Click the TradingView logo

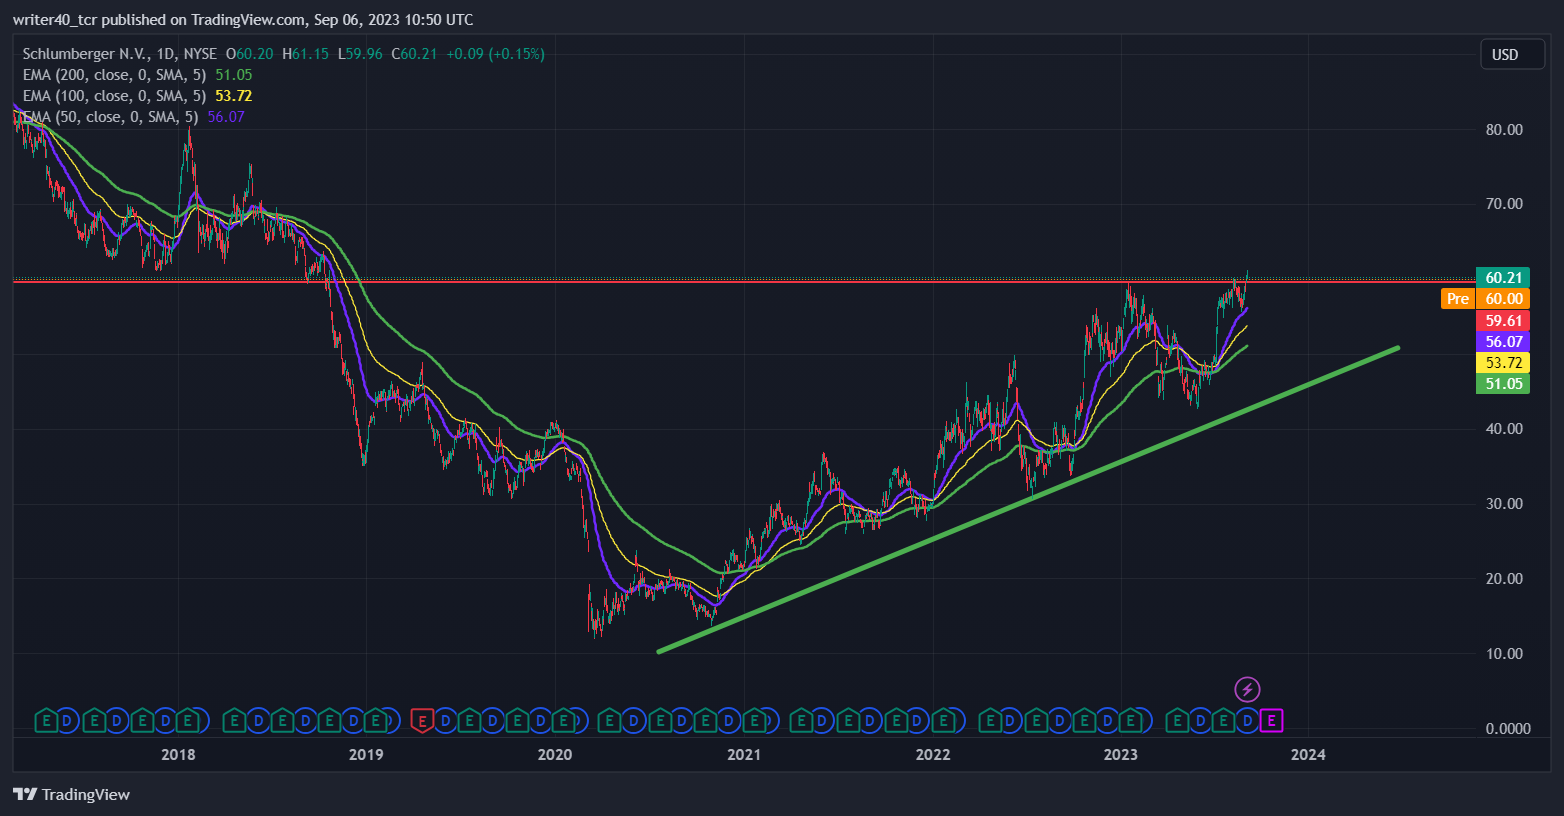72,794
